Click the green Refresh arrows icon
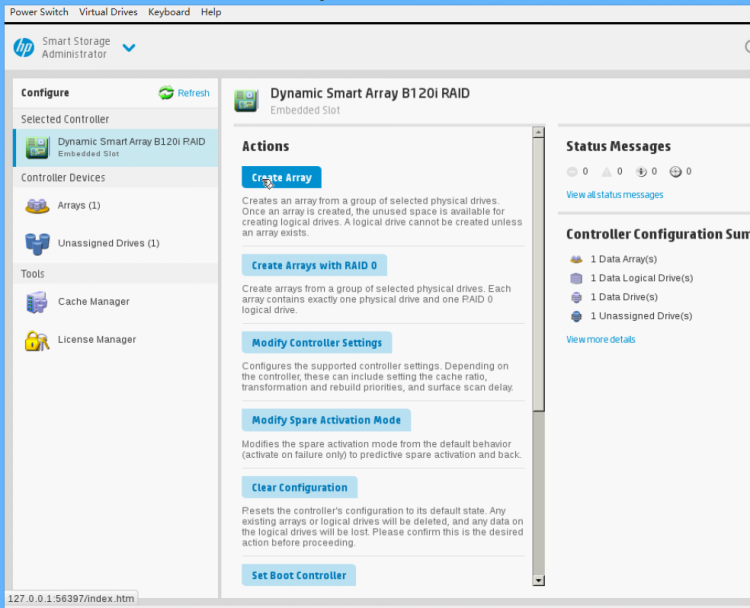The image size is (750, 608). (x=166, y=93)
